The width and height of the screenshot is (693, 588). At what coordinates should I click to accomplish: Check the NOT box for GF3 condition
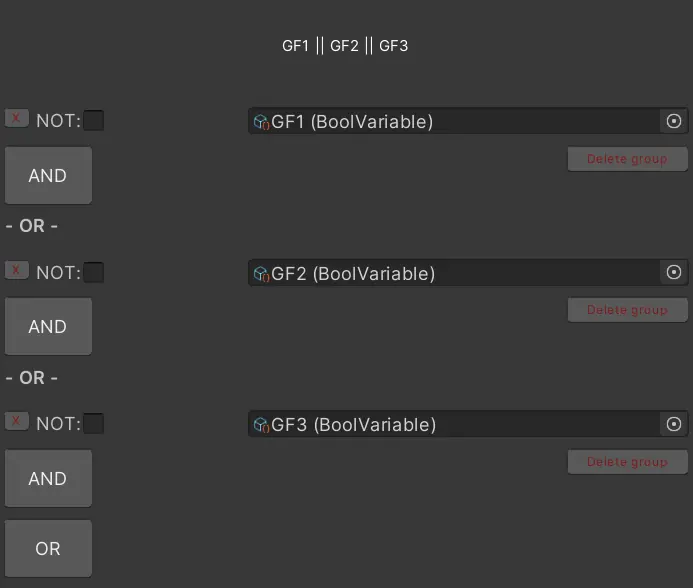coord(93,424)
